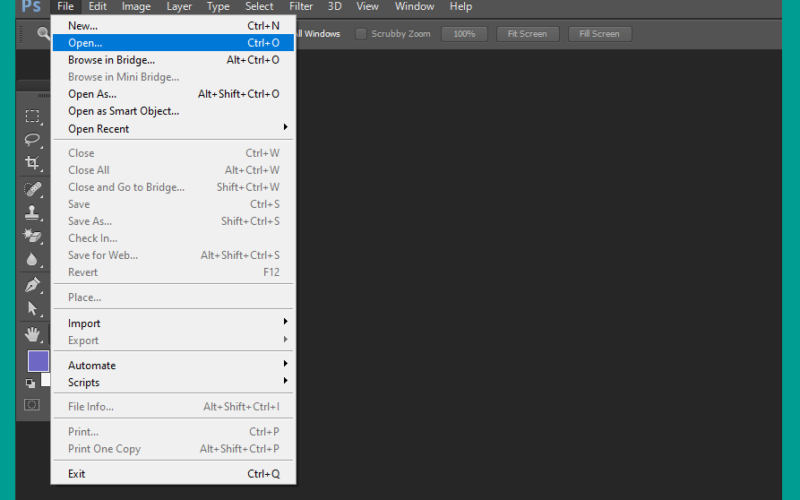The image size is (800, 500).
Task: Click the File Info... menu entry
Action: [x=173, y=407]
